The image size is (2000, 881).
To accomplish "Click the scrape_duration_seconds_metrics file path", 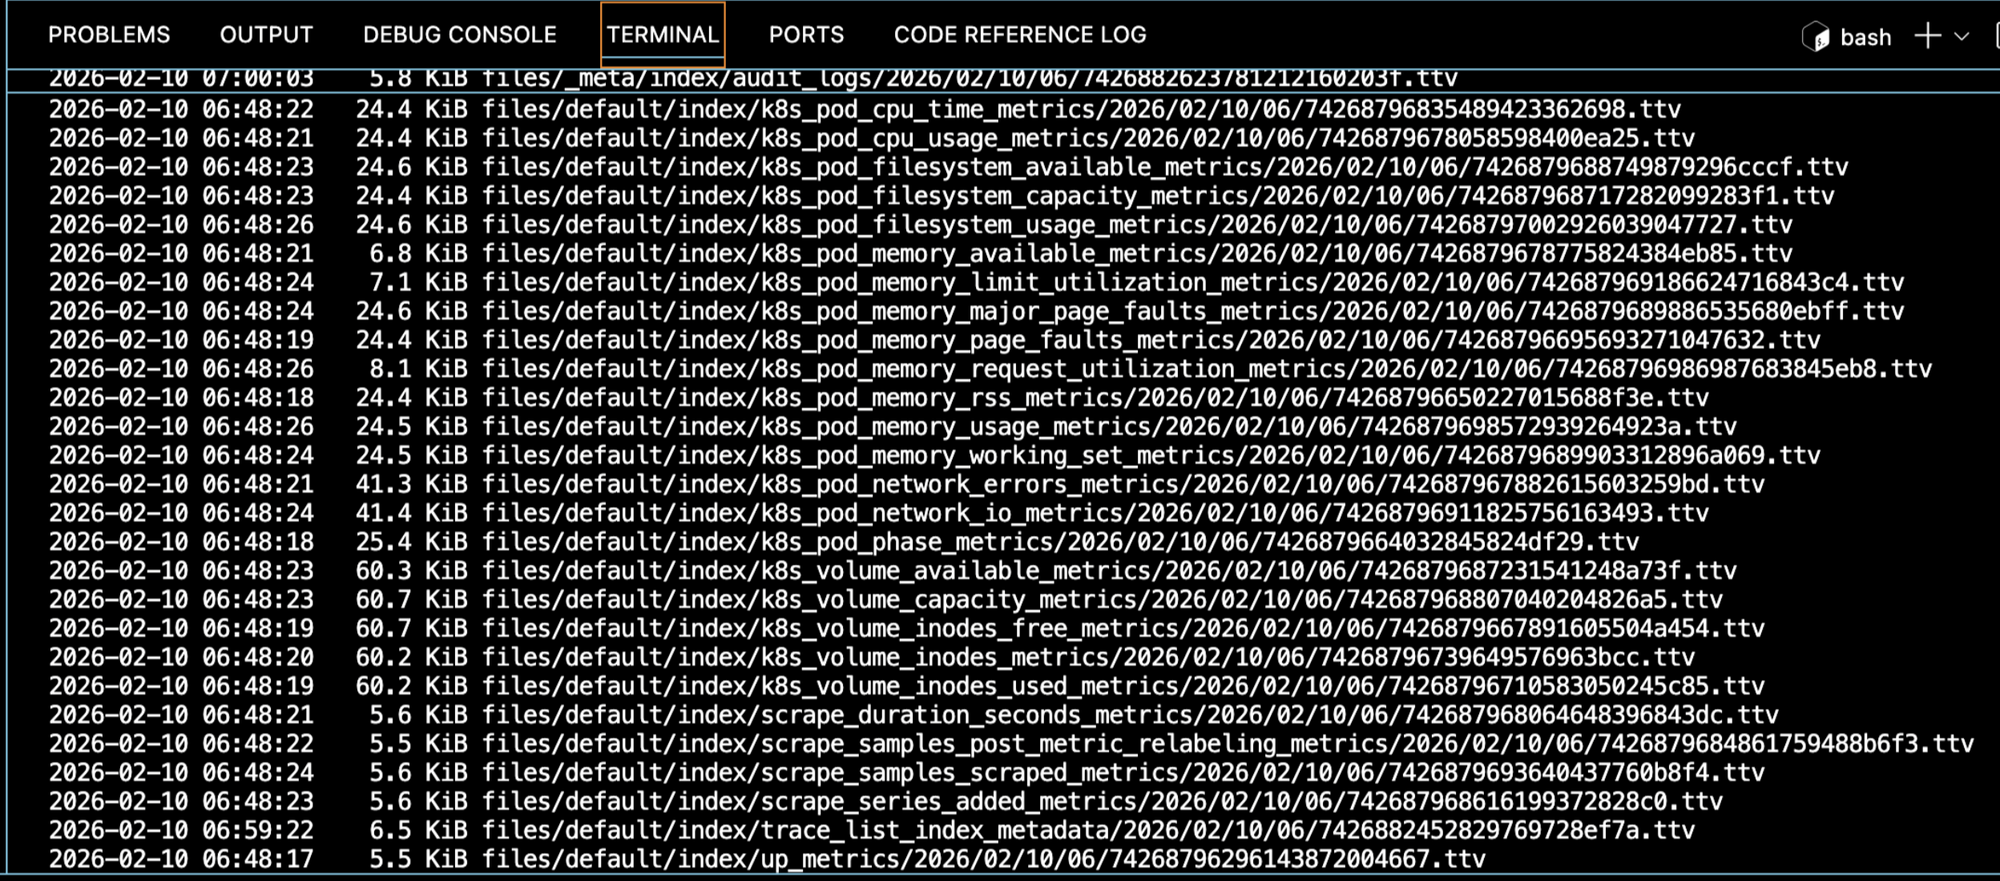I will pos(1129,715).
